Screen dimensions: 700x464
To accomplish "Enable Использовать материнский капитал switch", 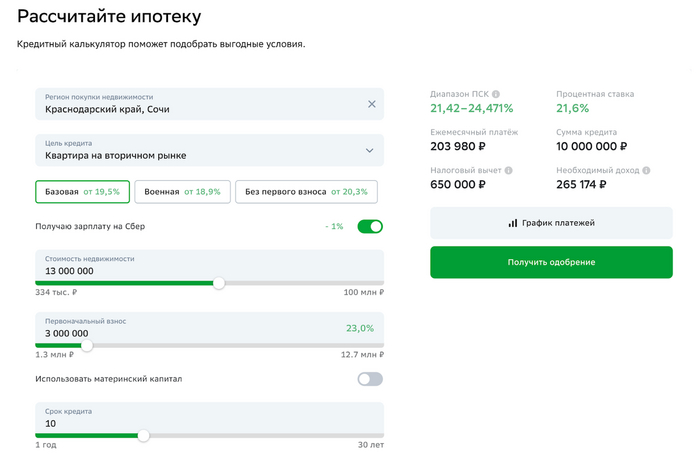I will click(x=370, y=379).
